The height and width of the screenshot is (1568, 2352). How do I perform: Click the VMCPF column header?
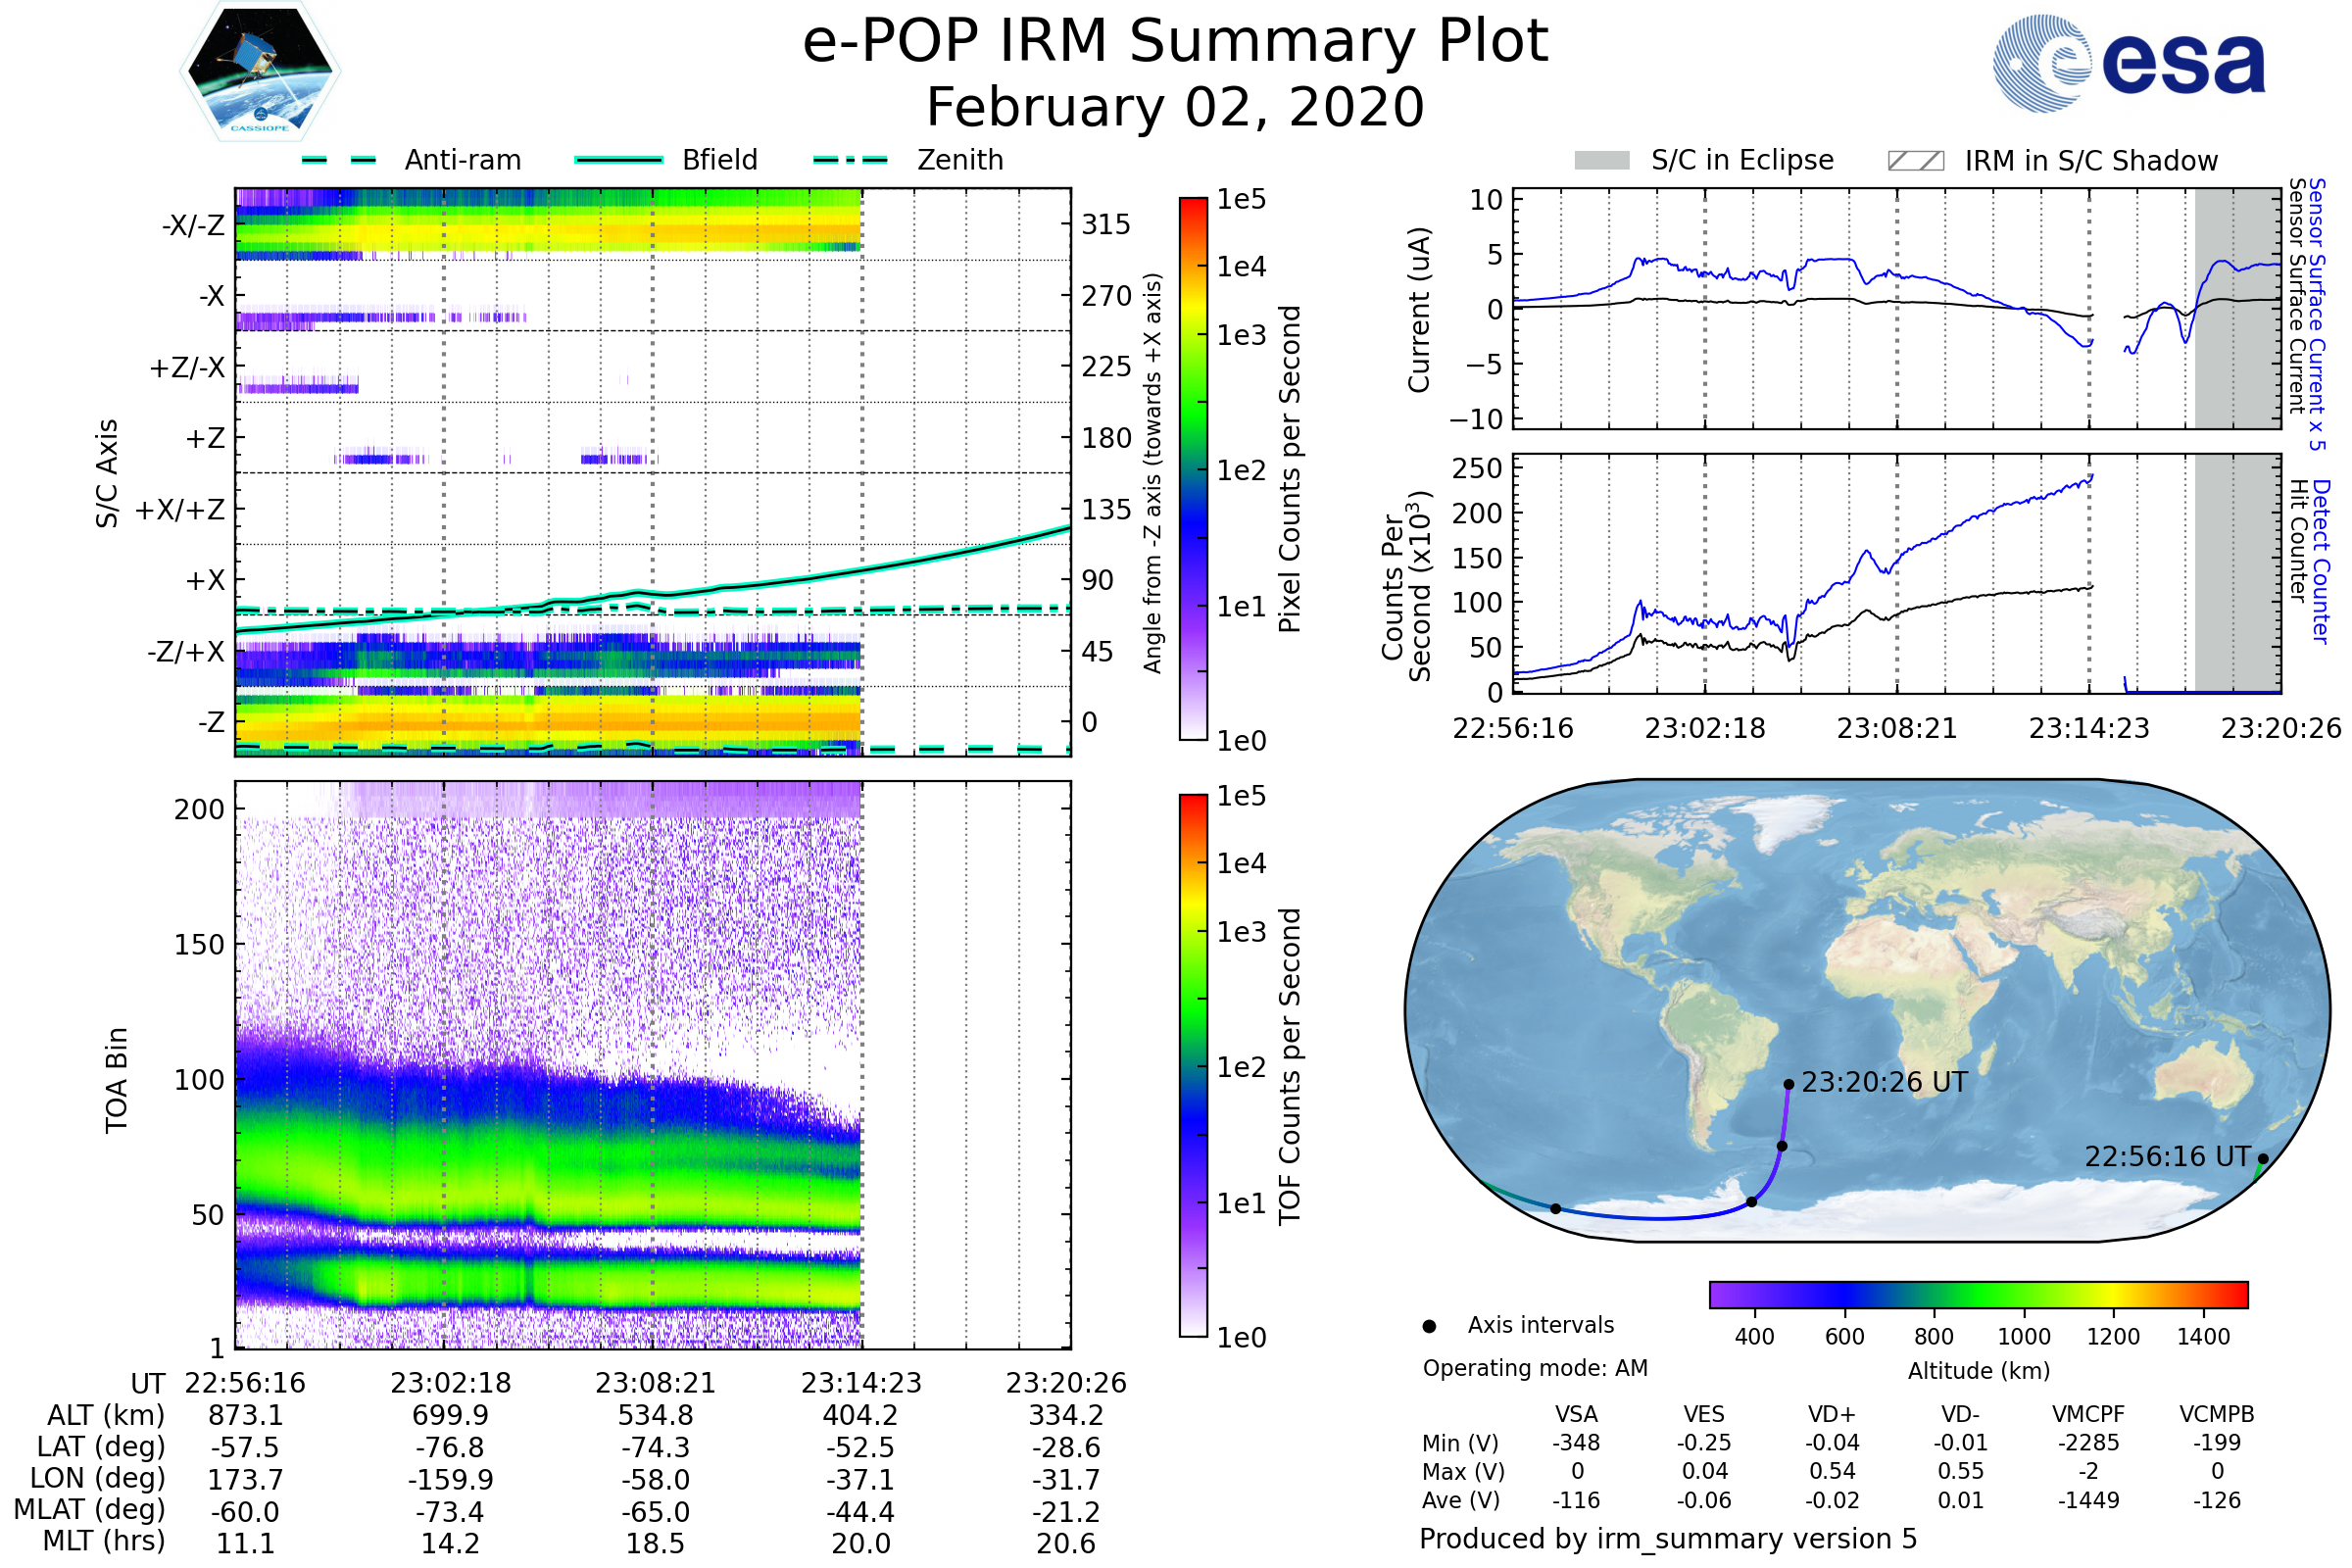click(2088, 1414)
